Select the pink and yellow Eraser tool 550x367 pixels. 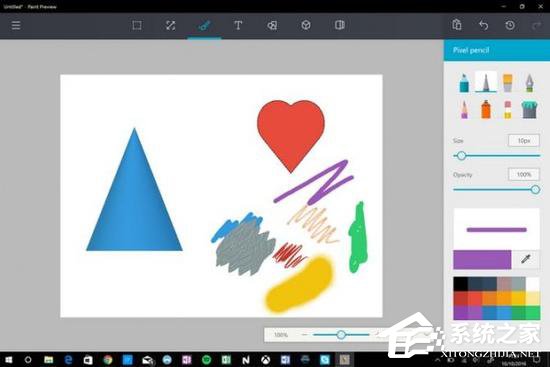click(508, 109)
